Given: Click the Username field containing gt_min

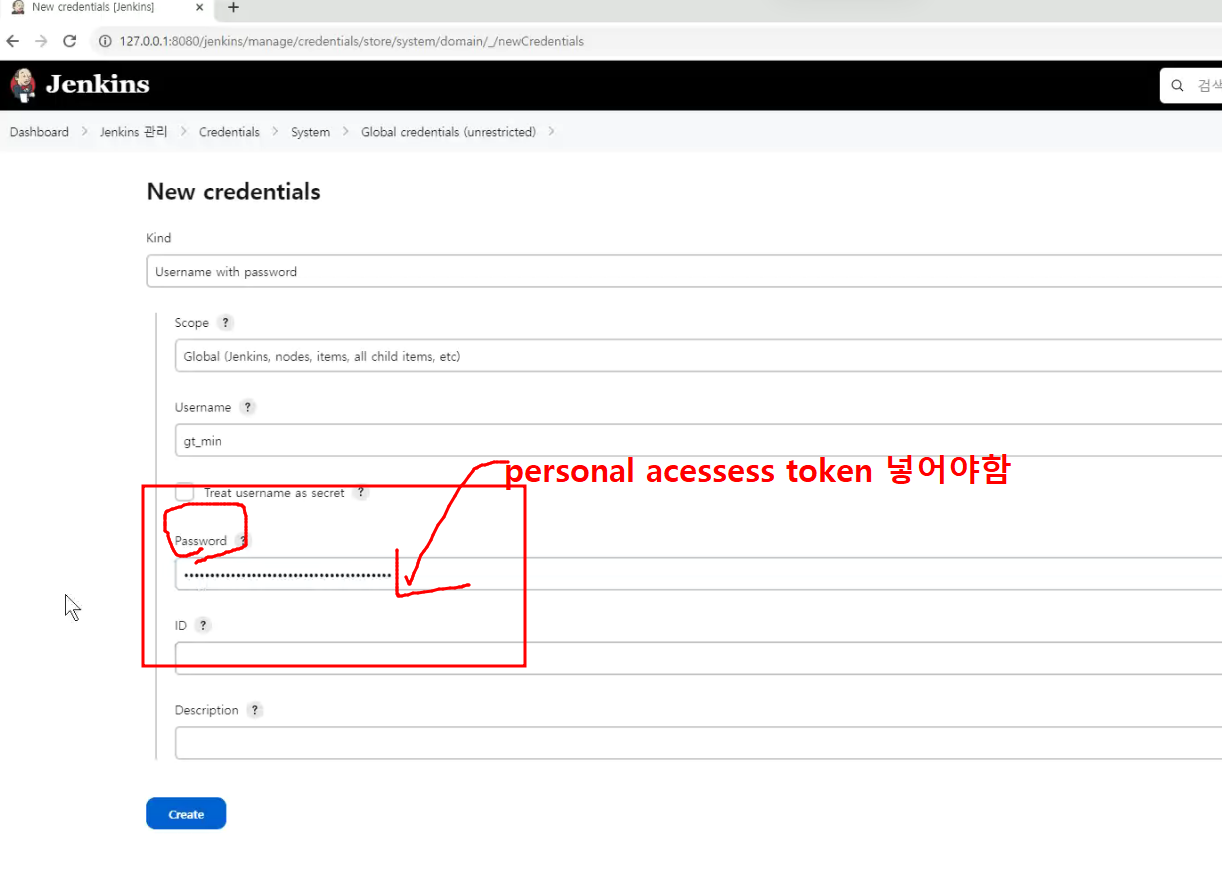Looking at the screenshot, I should coord(698,440).
